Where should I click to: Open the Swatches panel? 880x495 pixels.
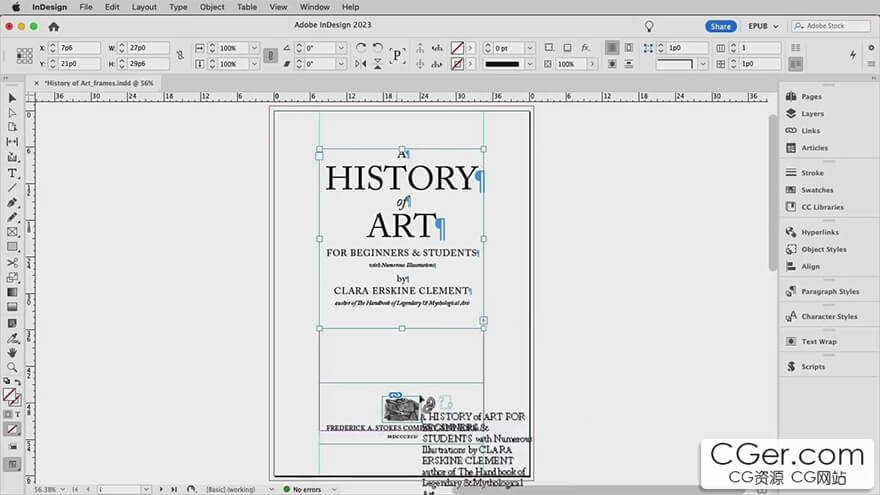(x=817, y=190)
